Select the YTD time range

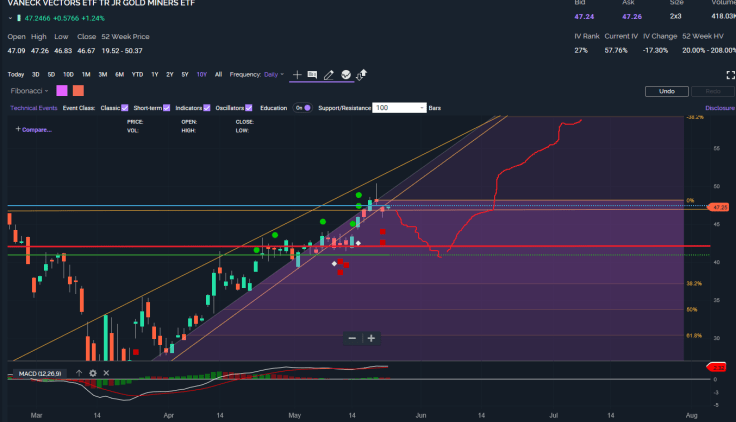coord(137,74)
